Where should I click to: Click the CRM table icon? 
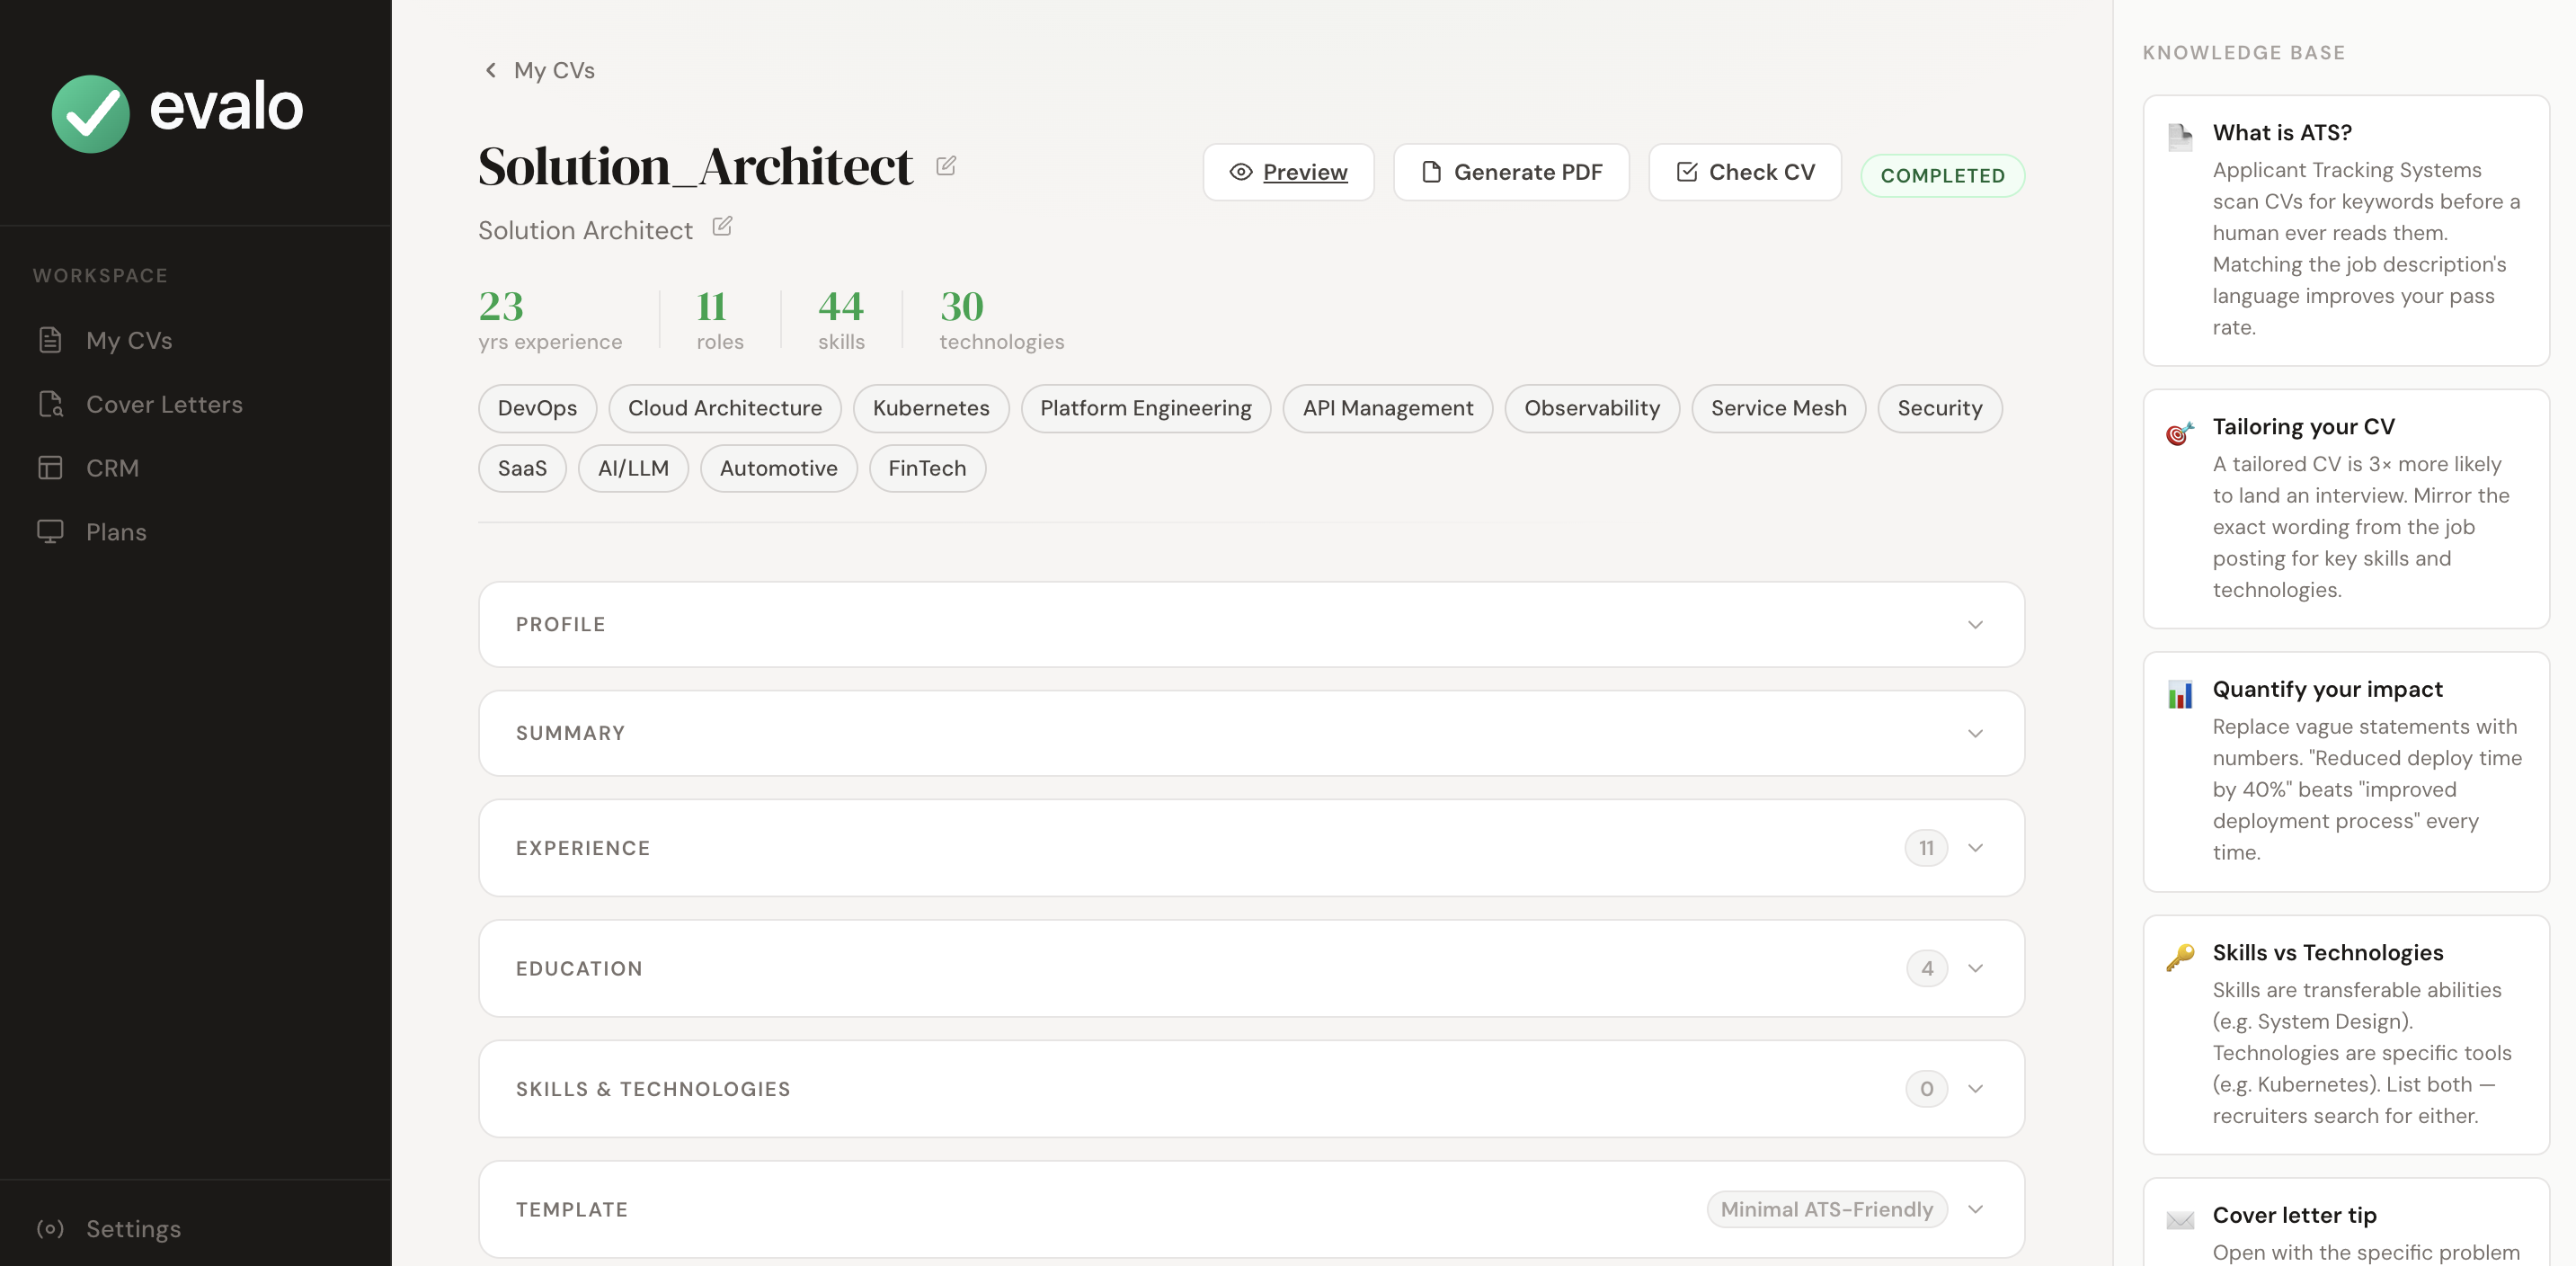(x=50, y=468)
